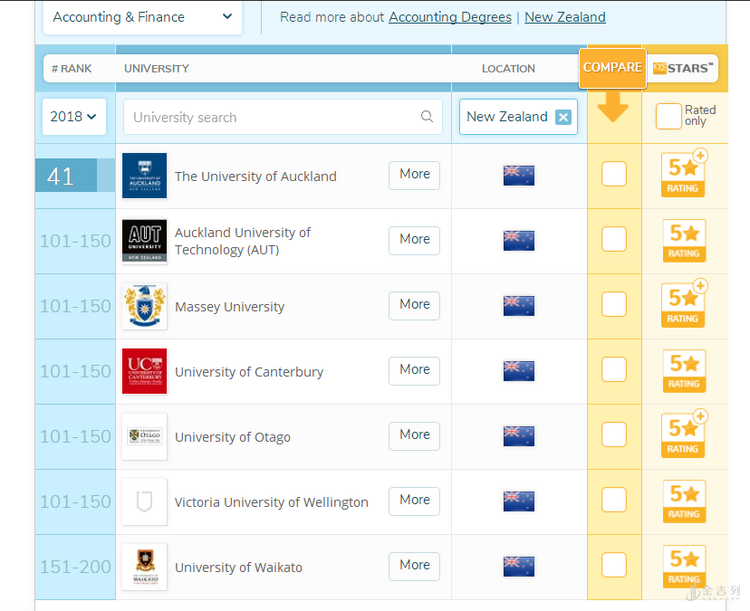The height and width of the screenshot is (611, 750).
Task: Click the magnifier icon in University search
Action: point(427,116)
